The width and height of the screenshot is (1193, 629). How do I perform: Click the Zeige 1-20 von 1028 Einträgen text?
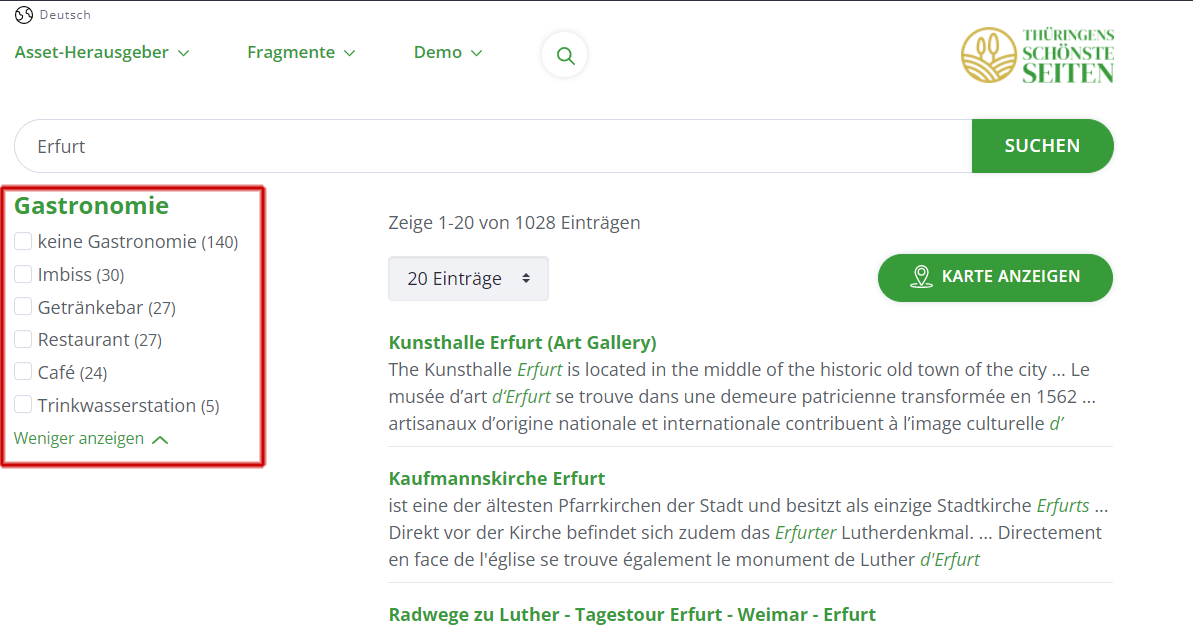pyautogui.click(x=514, y=223)
